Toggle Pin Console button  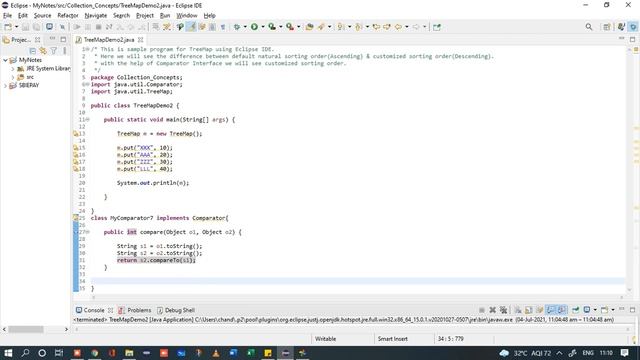(576, 310)
